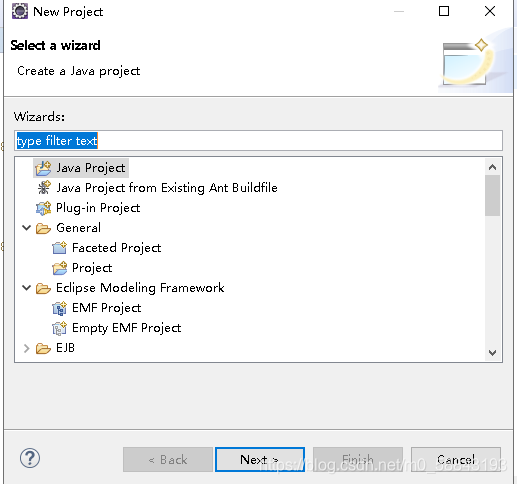Select Java Project from Existing Ant Buildfile
This screenshot has height=484, width=517.
[167, 188]
